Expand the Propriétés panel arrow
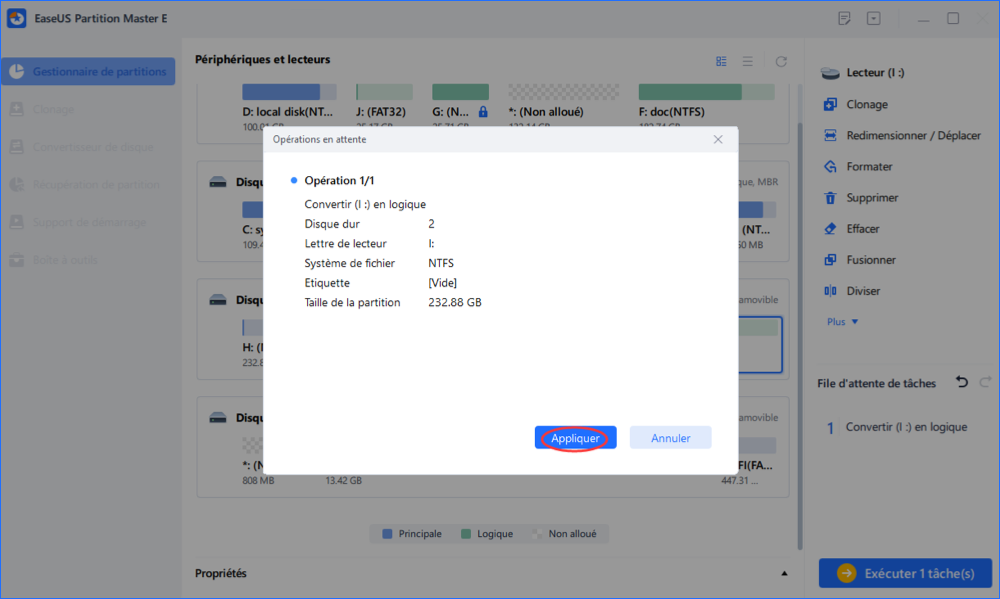This screenshot has width=1000, height=599. click(783, 573)
